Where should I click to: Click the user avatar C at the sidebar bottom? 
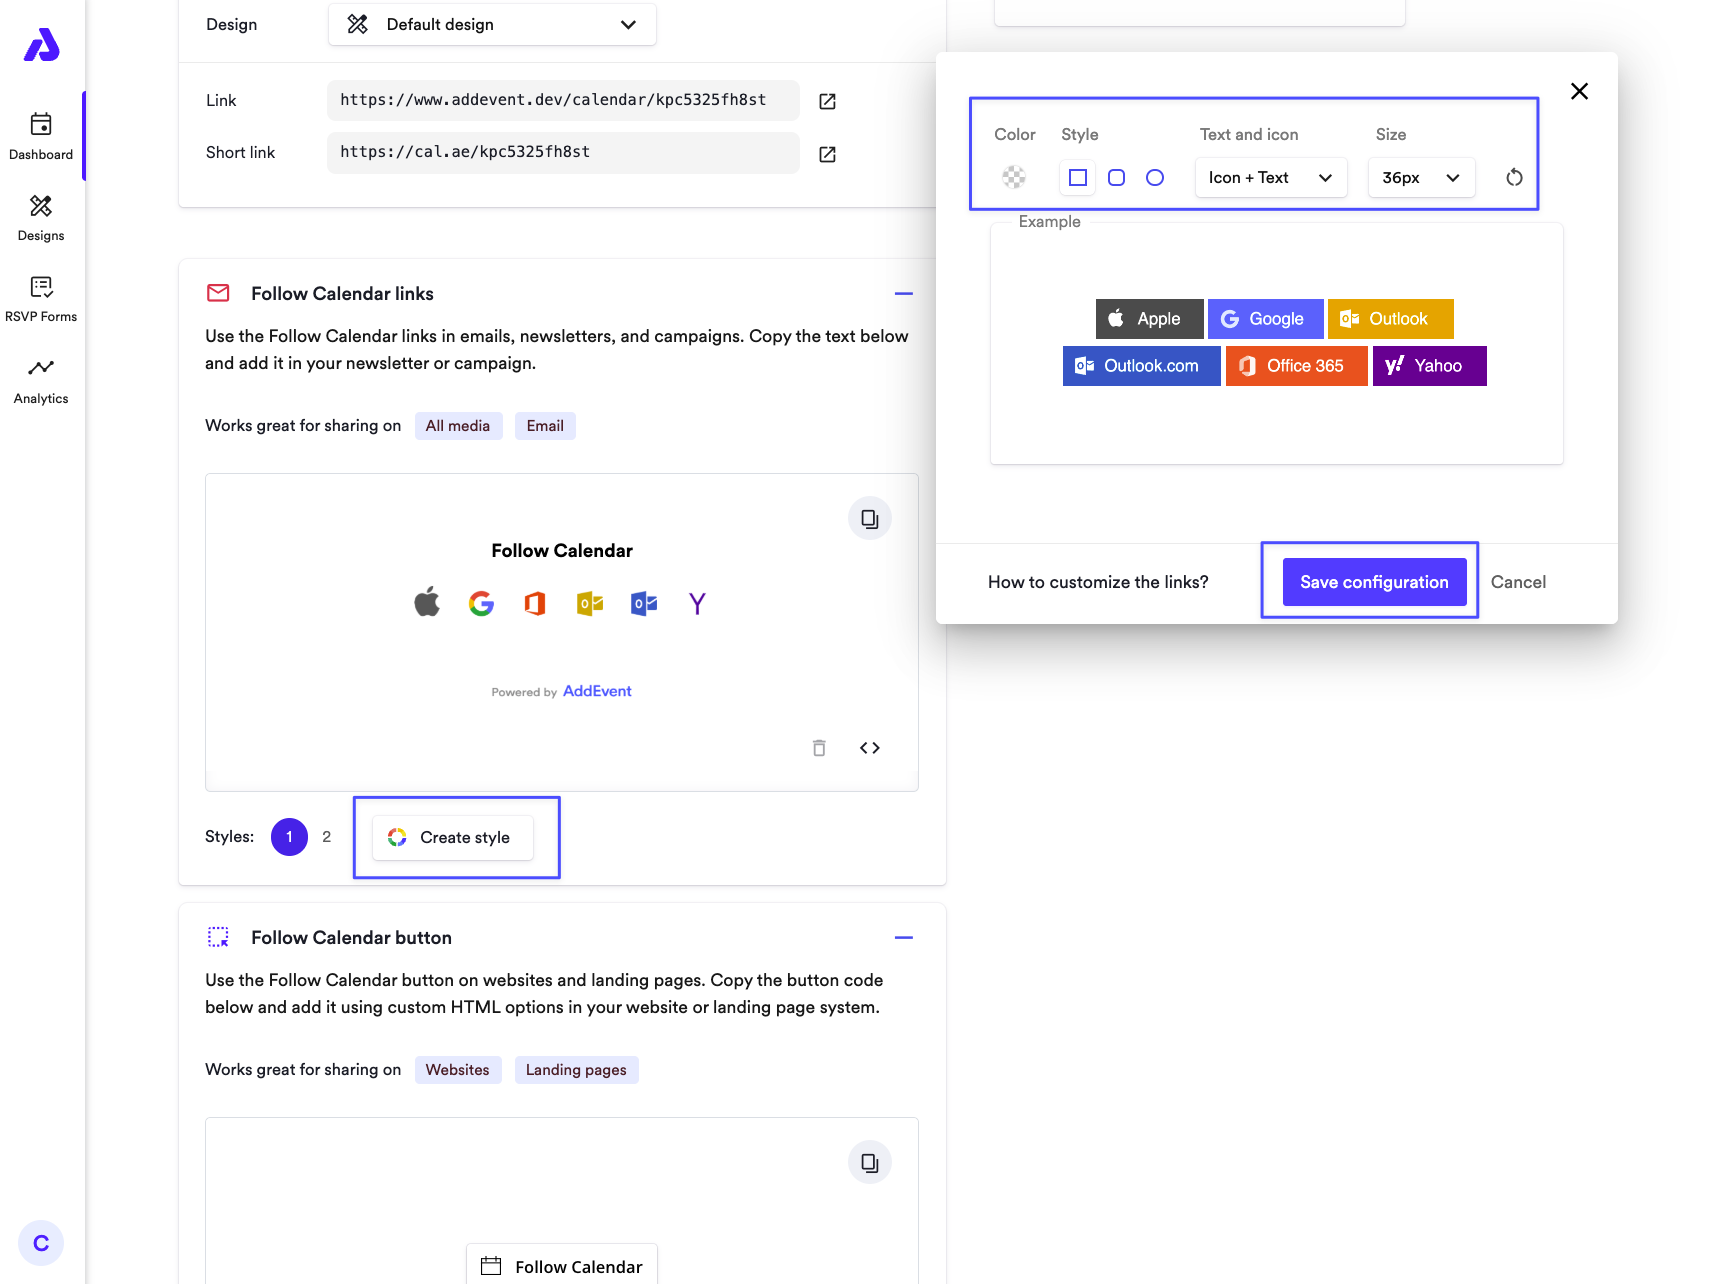(41, 1243)
